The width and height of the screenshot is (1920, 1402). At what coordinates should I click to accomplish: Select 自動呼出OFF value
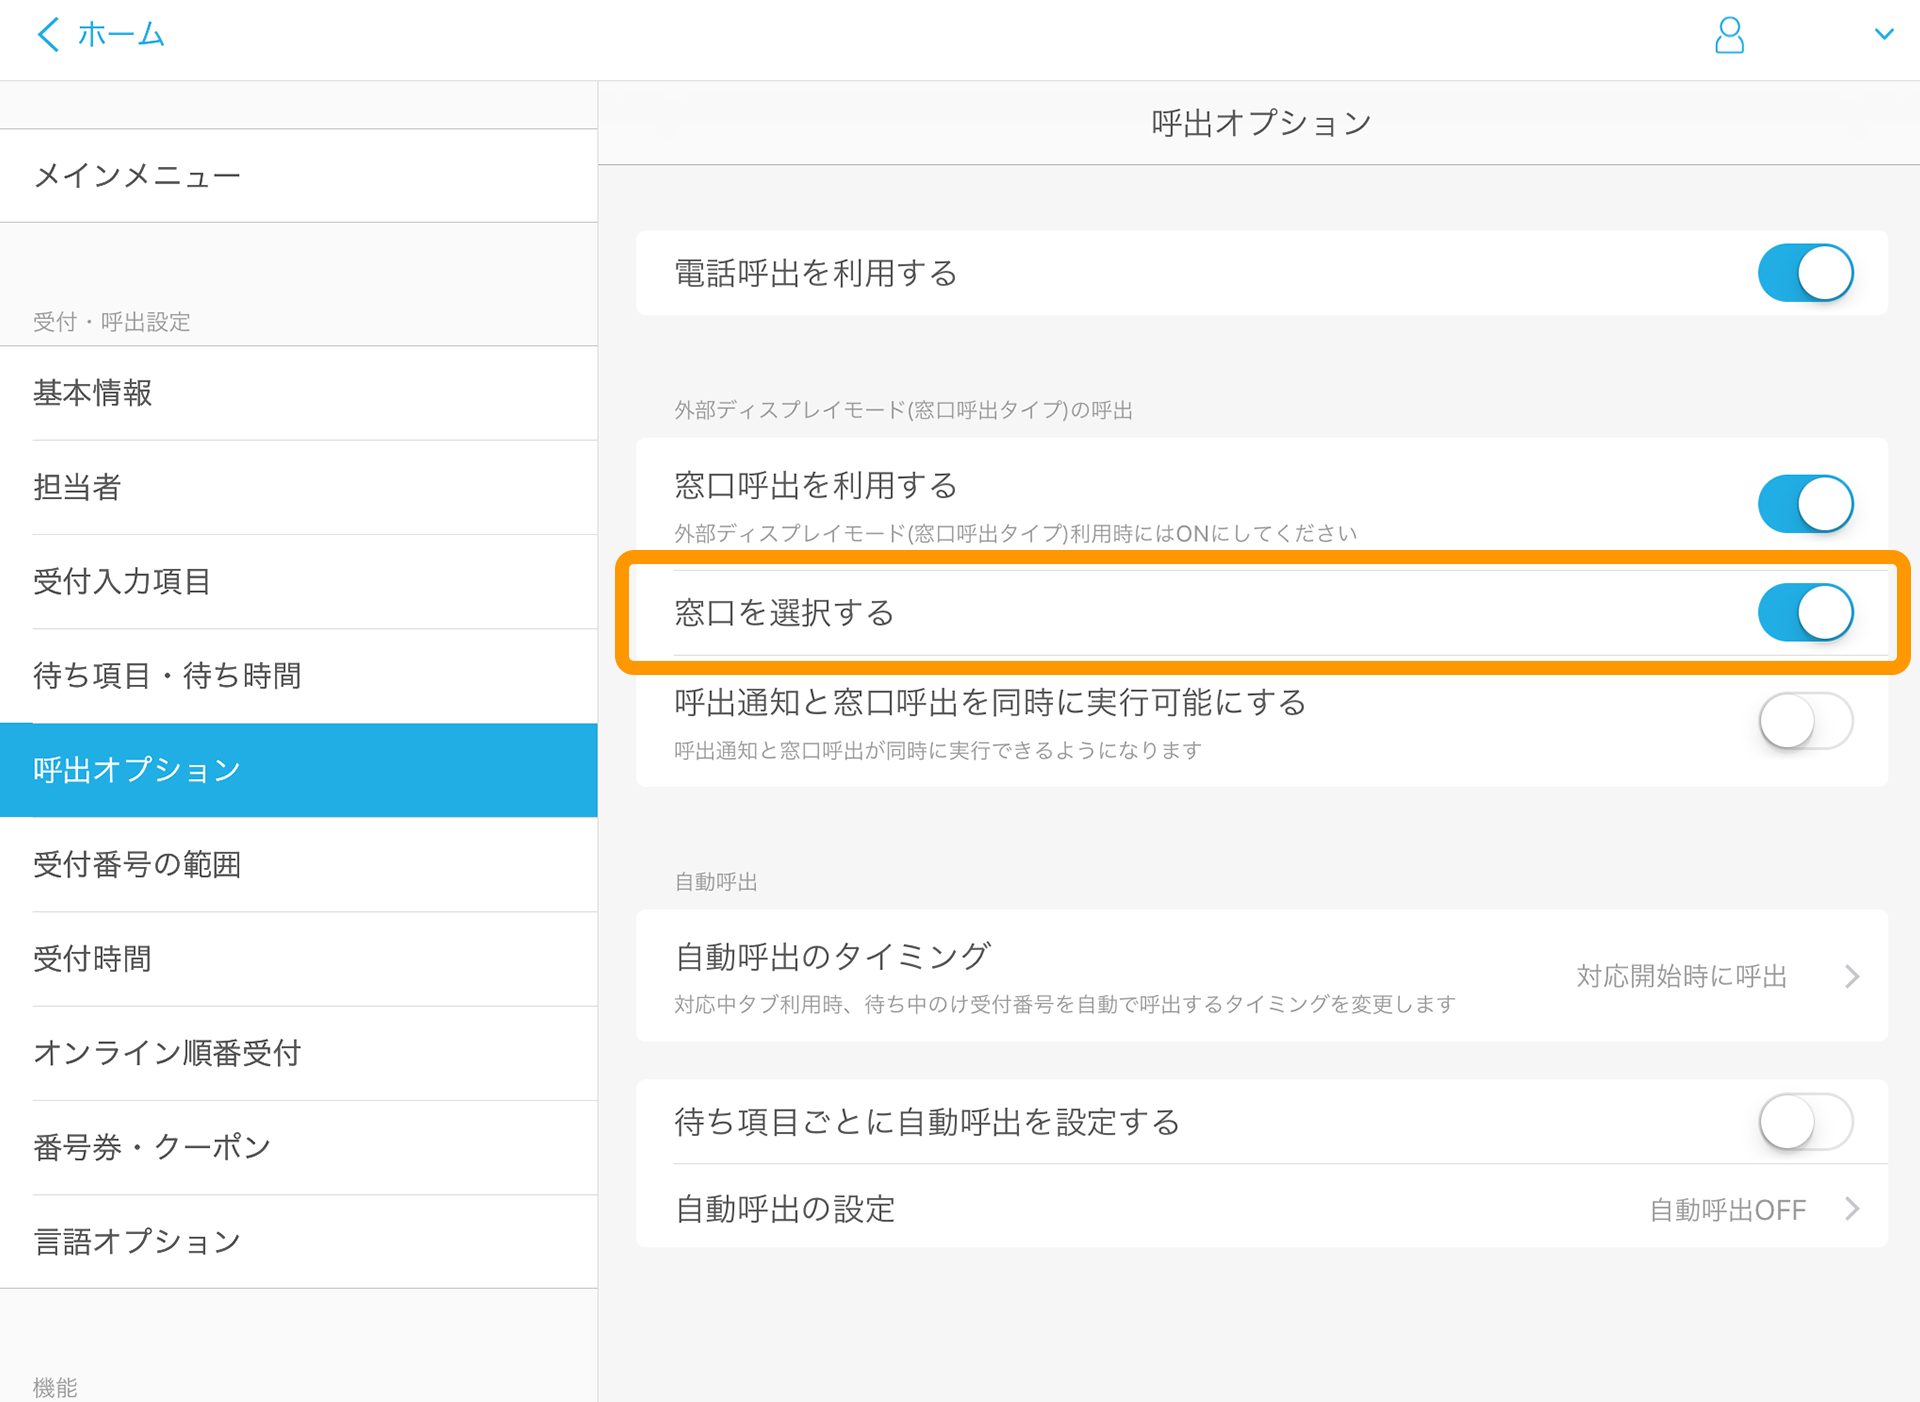(x=1727, y=1210)
